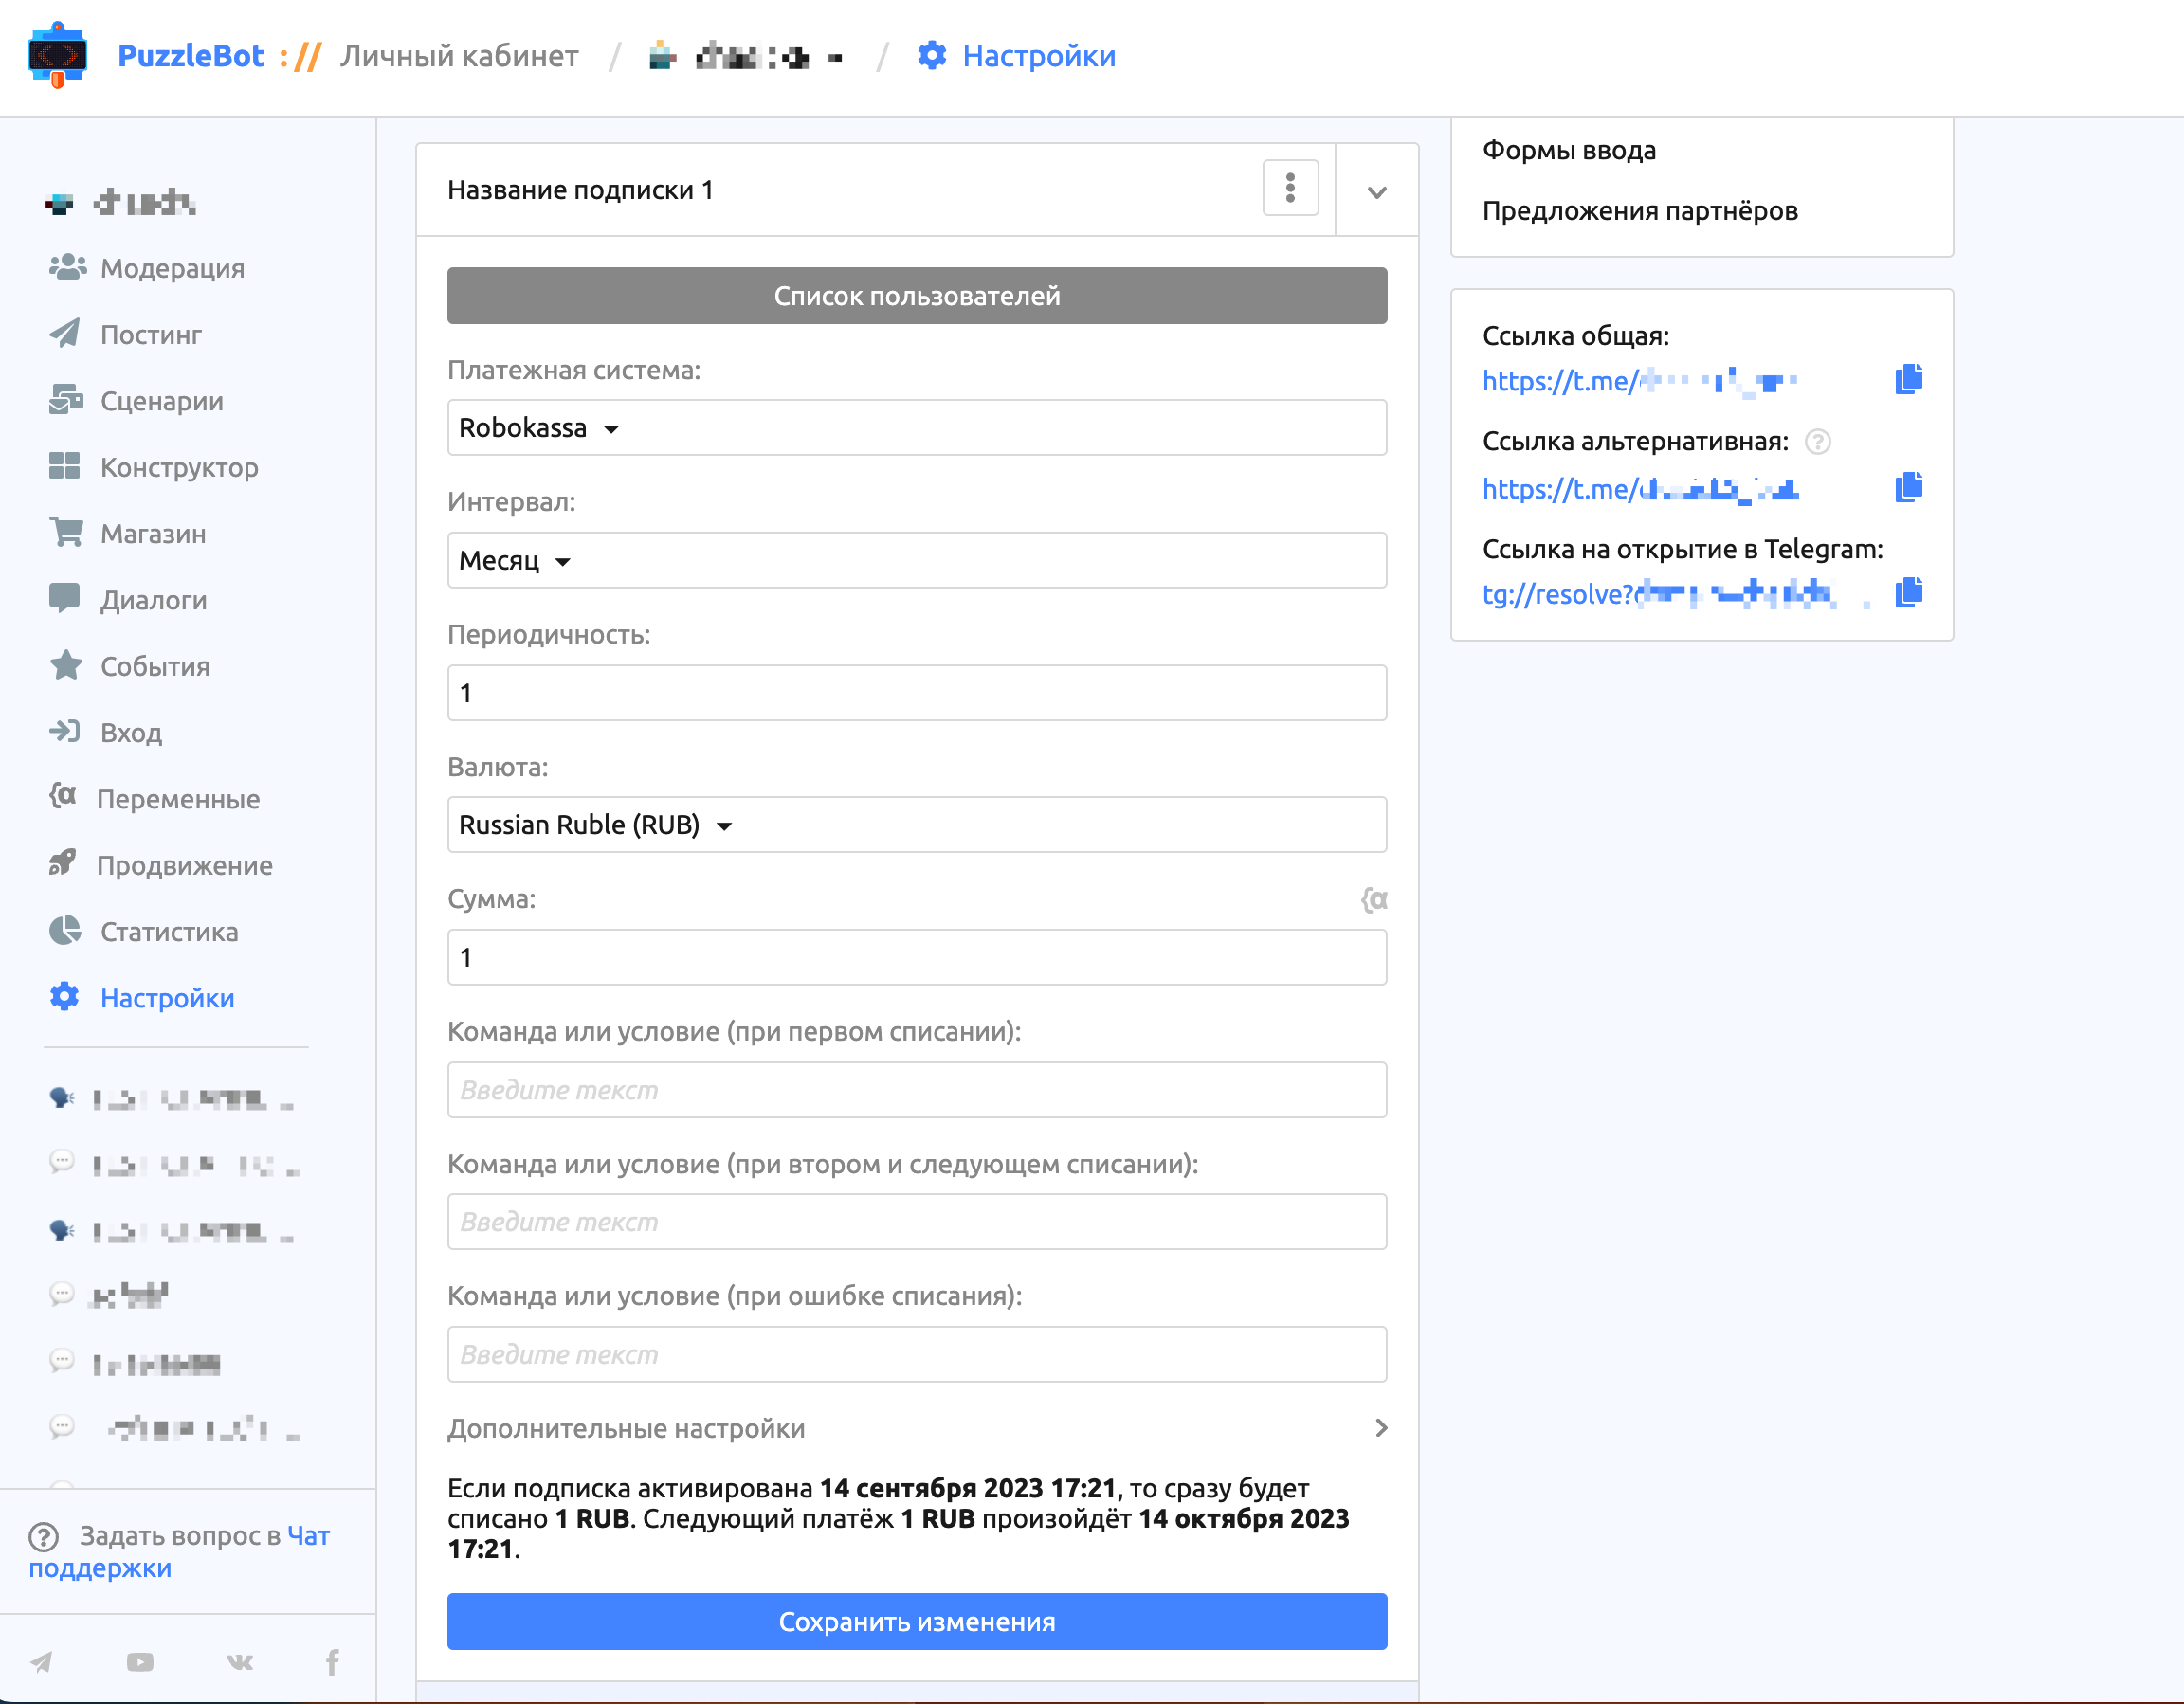Collapse the subscription panel with chevron
Viewport: 2184px width, 1704px height.
click(1376, 192)
